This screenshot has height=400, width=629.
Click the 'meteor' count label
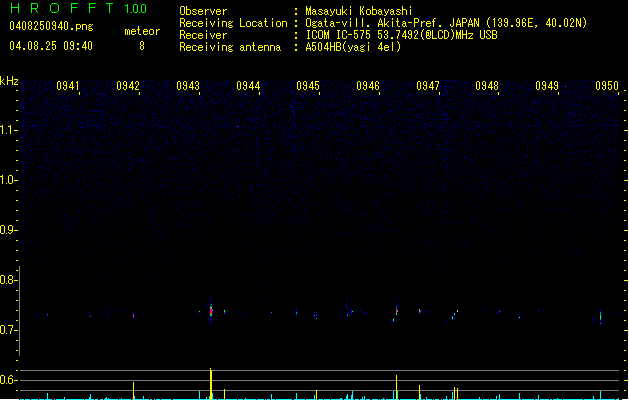142,31
